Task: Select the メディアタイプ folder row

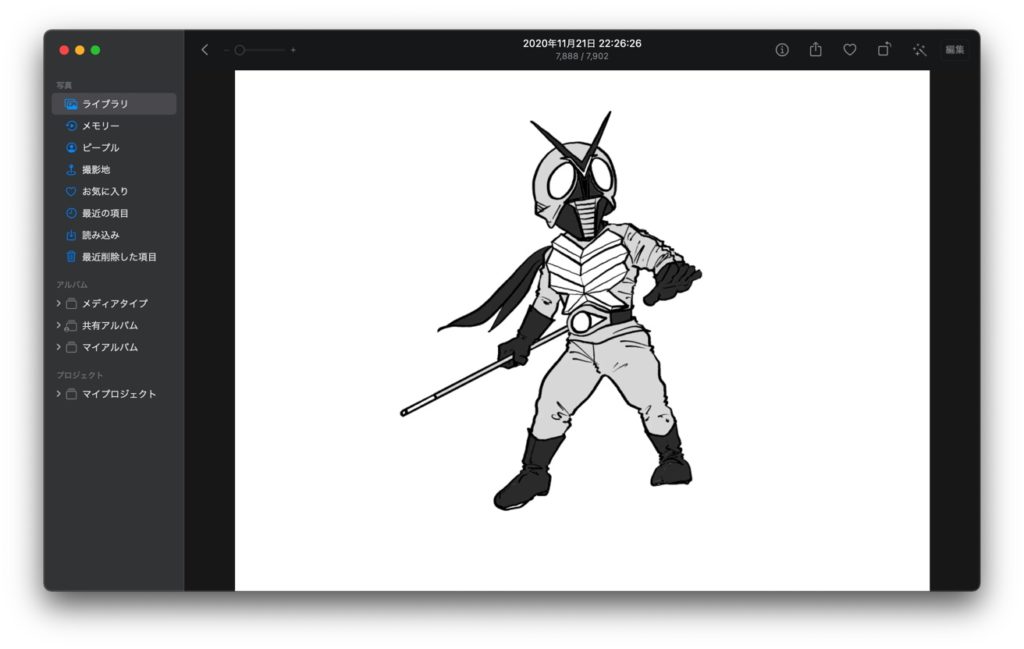Action: coord(114,304)
